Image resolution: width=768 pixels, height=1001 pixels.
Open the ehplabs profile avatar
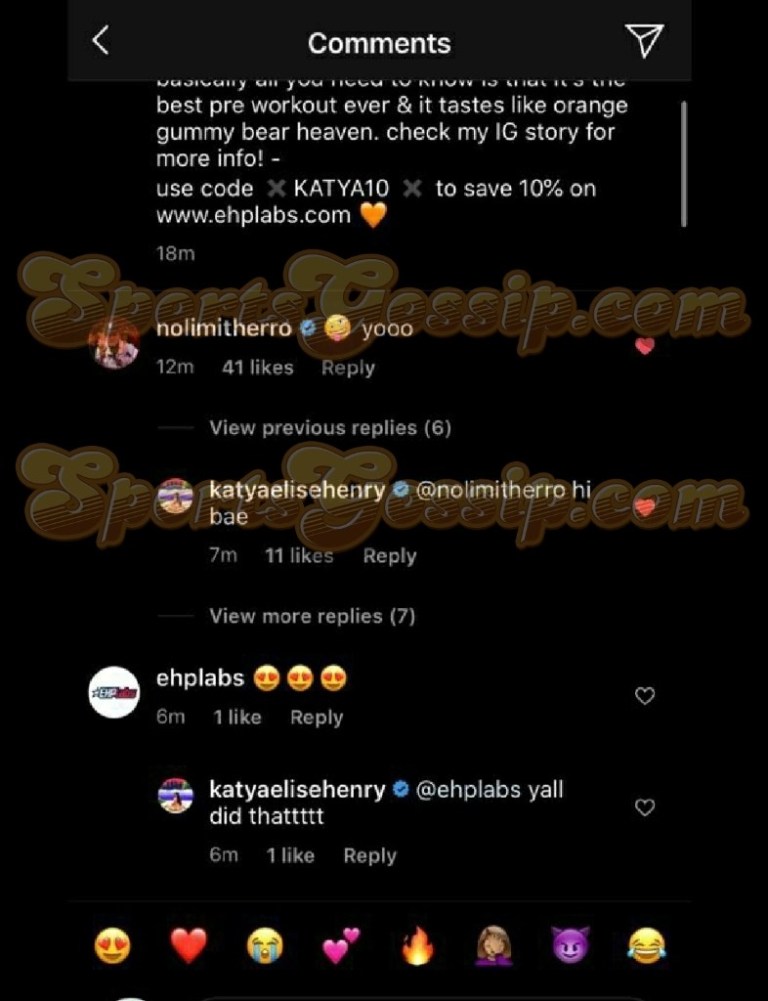pos(114,693)
